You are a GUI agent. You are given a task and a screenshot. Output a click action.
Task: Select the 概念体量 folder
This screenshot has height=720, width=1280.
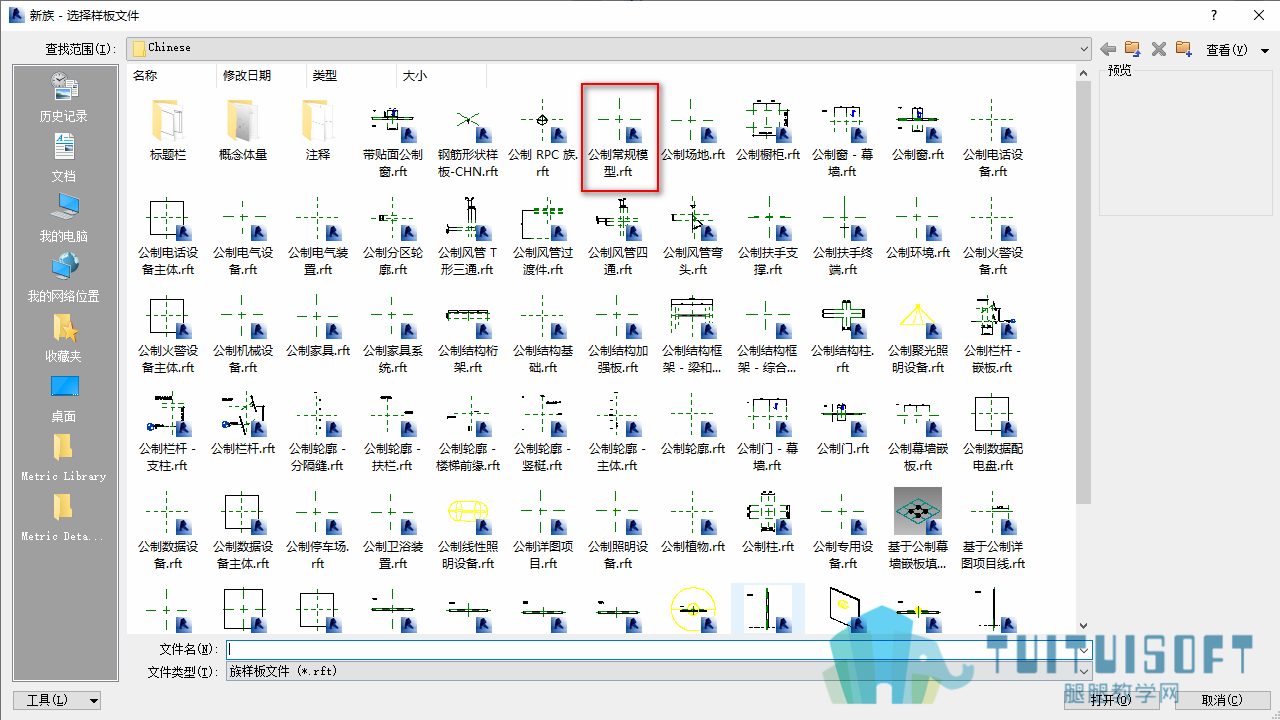[x=243, y=130]
